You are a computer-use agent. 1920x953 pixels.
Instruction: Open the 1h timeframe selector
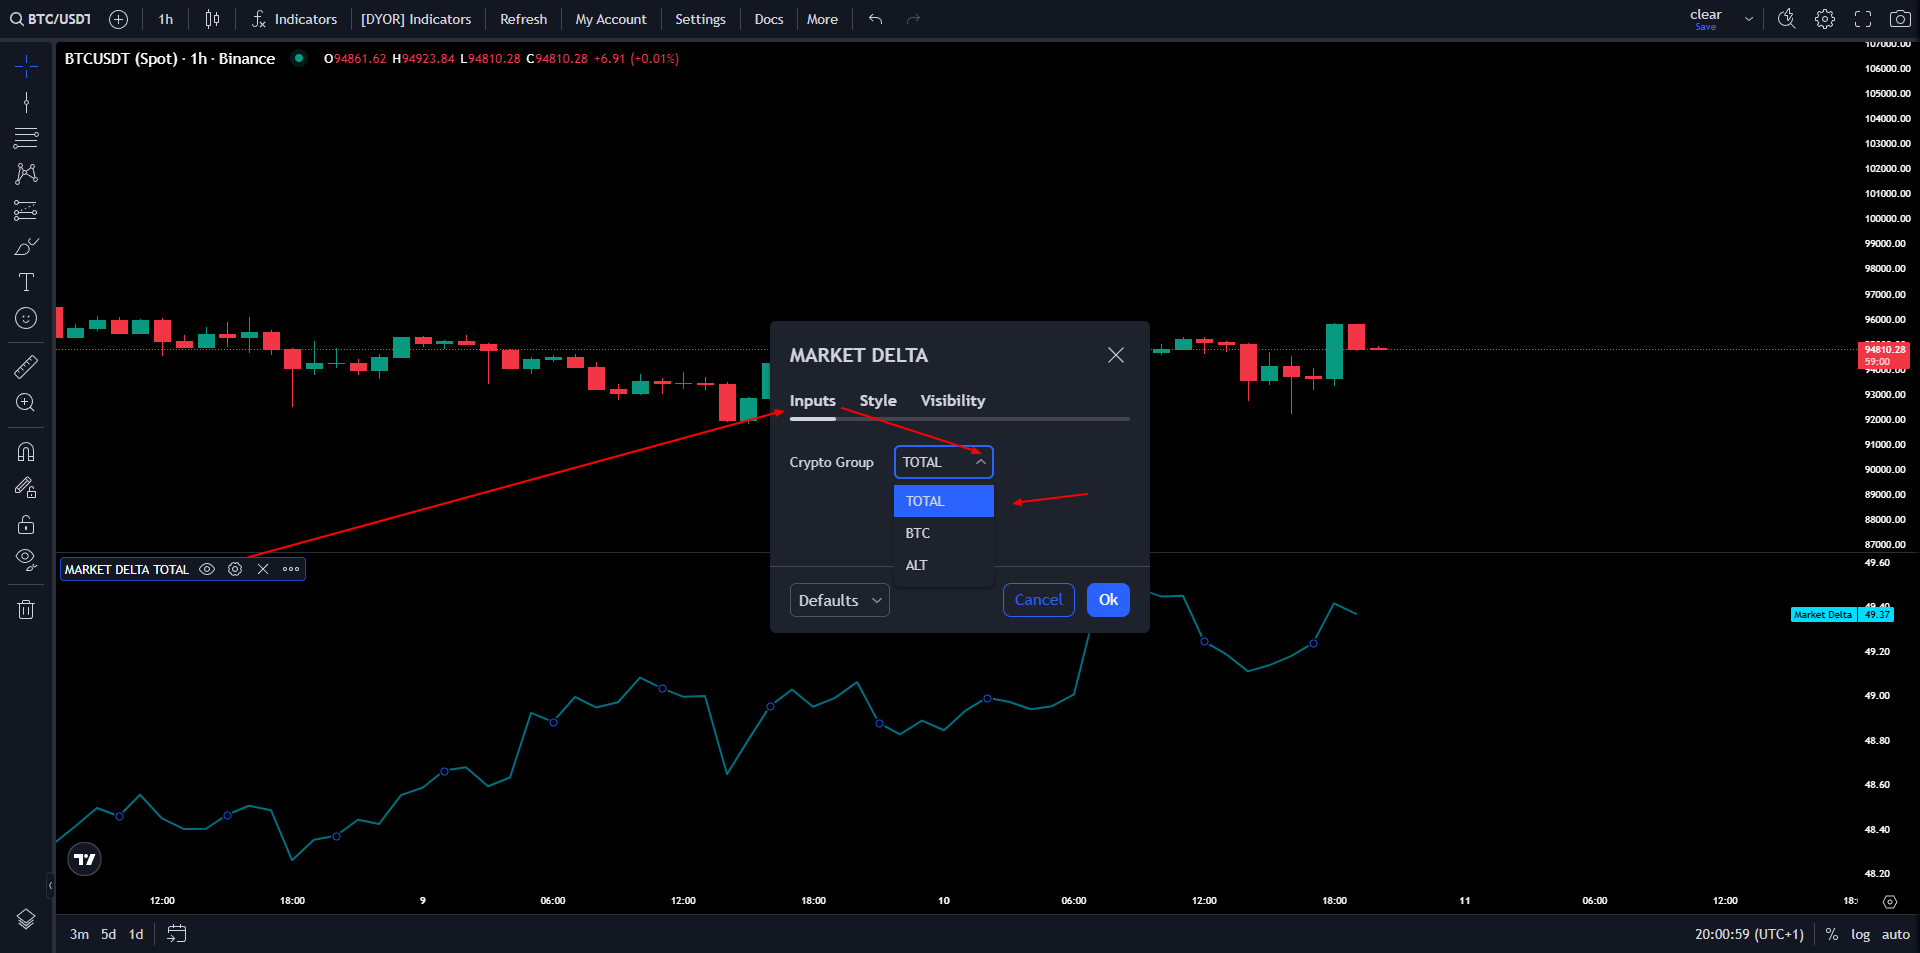pos(166,19)
